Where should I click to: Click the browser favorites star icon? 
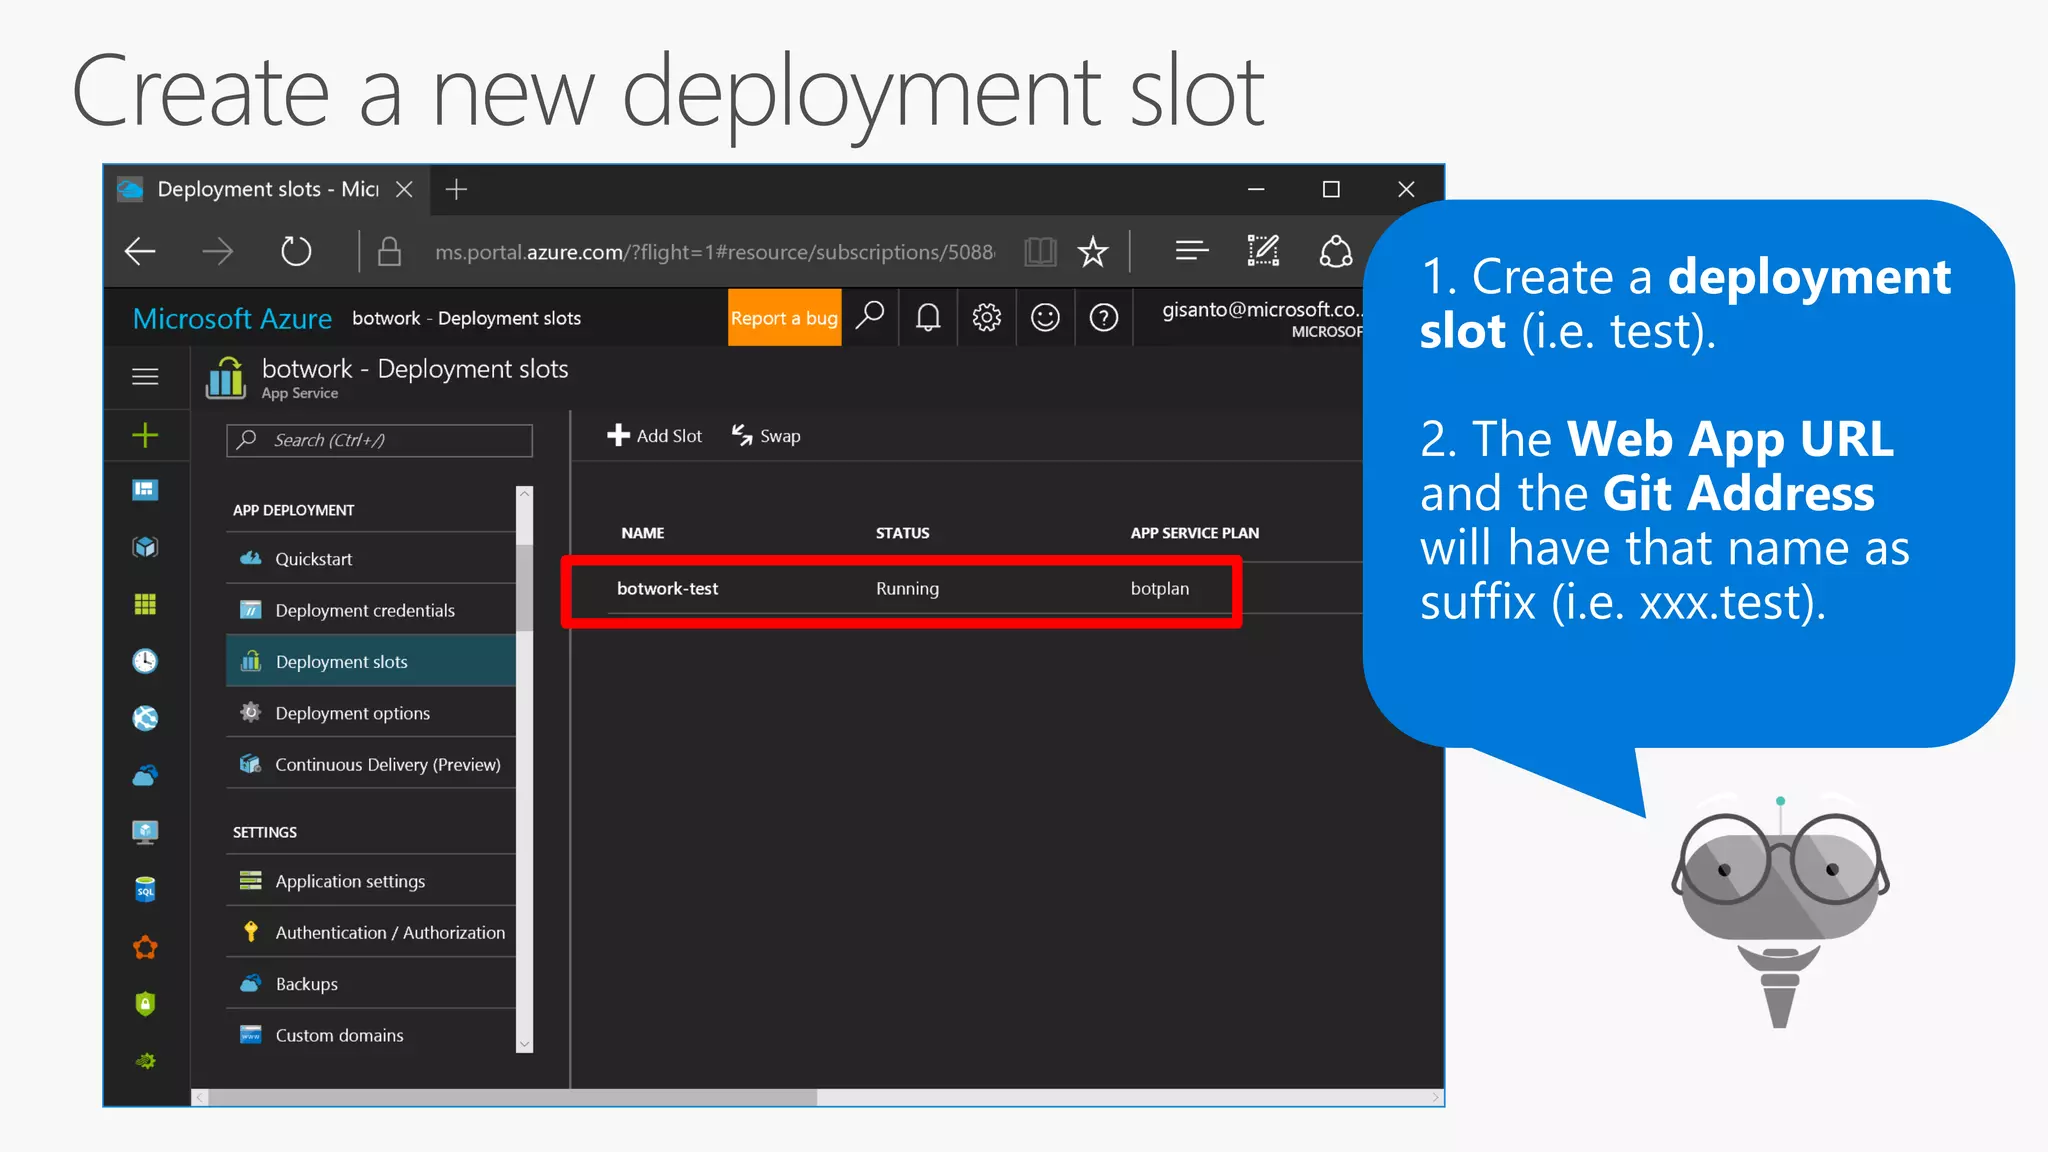(1093, 251)
